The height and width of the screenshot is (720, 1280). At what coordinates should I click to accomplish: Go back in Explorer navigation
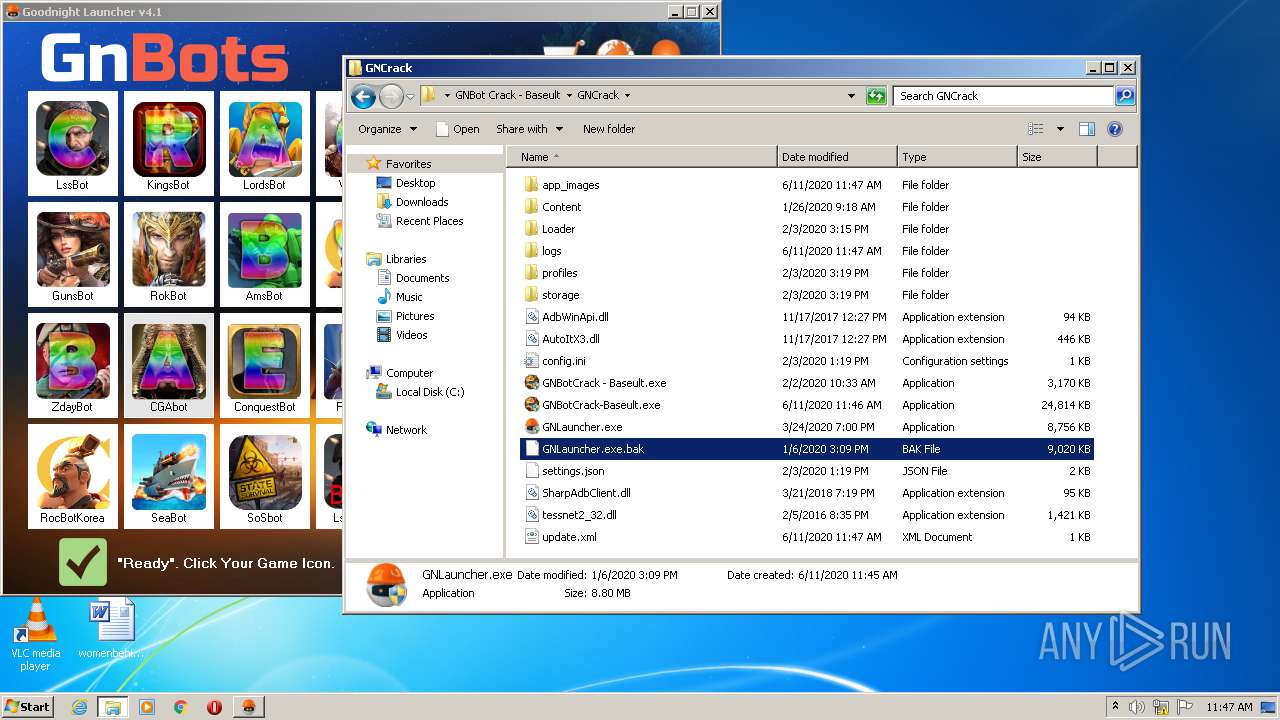click(363, 96)
